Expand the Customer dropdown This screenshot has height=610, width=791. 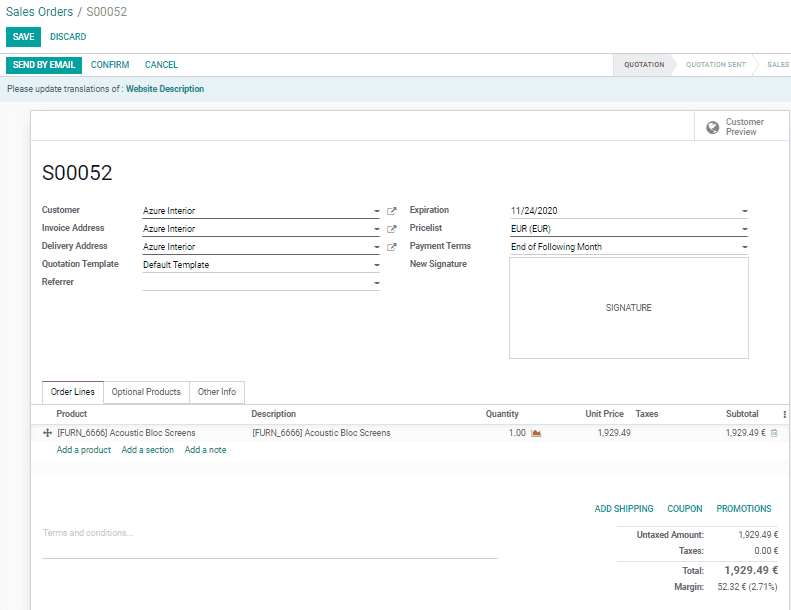tap(376, 211)
